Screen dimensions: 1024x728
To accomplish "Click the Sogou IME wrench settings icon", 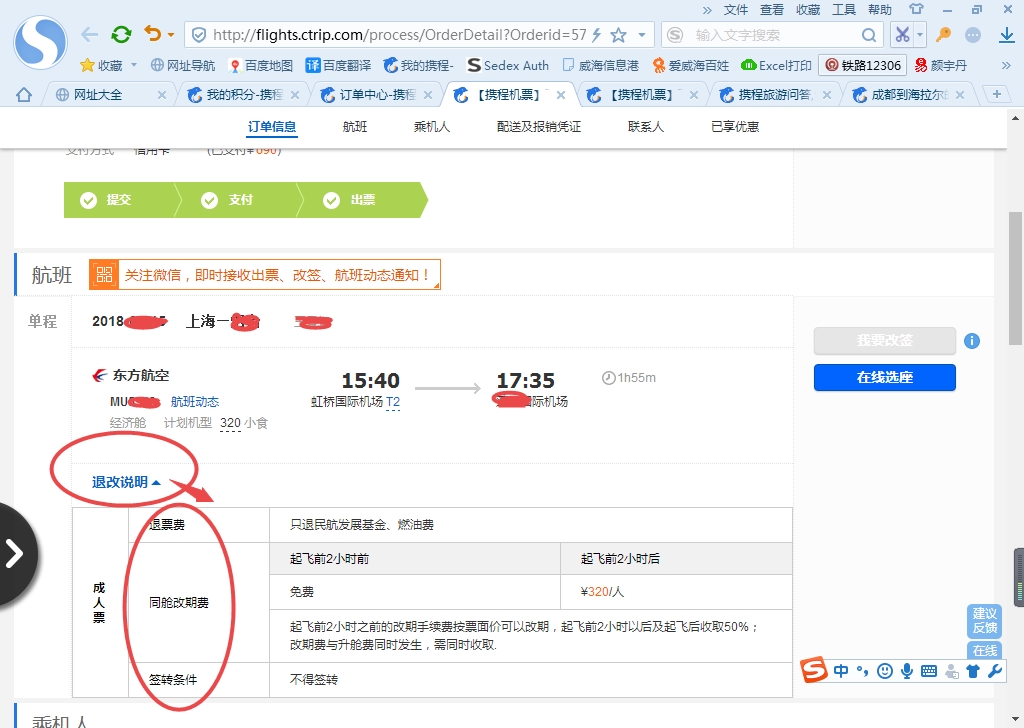I will pos(995,671).
